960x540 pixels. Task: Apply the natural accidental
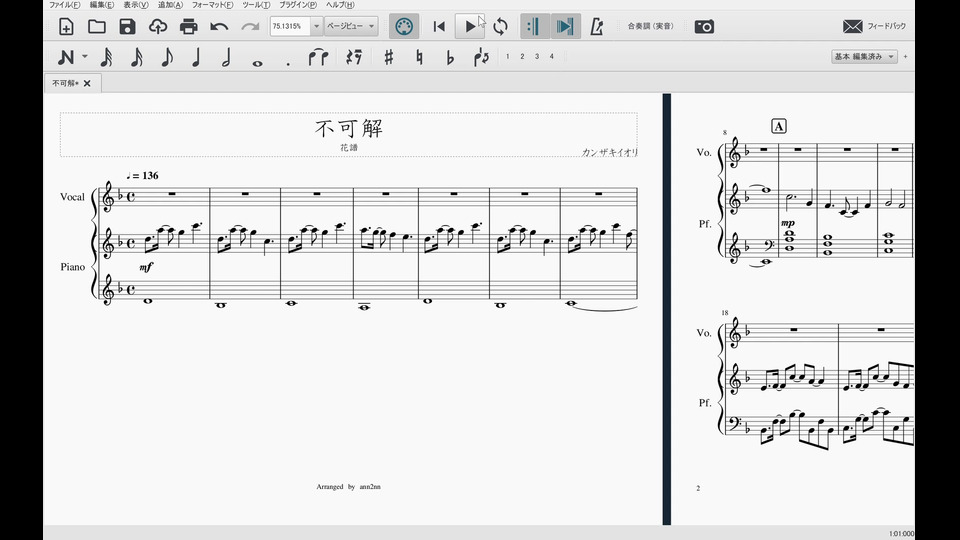pyautogui.click(x=419, y=57)
